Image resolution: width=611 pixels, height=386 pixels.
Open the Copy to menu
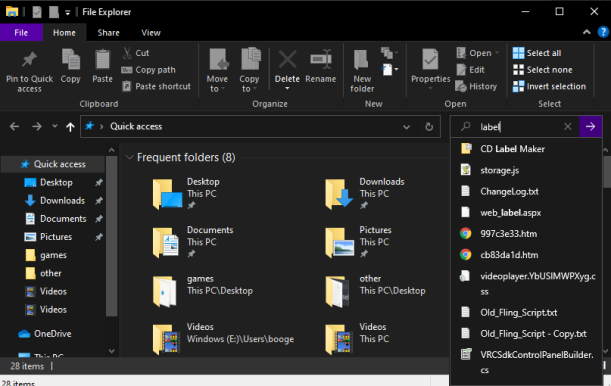coord(249,70)
